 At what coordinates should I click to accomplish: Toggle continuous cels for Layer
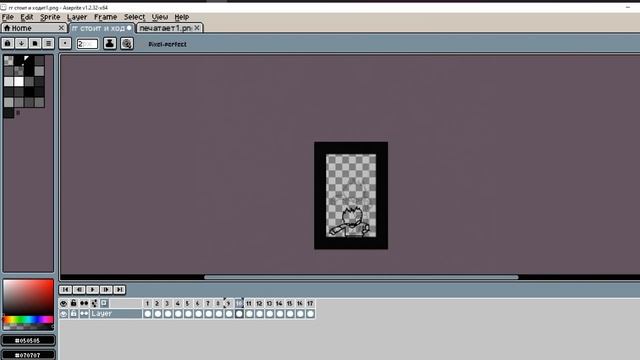pyautogui.click(x=84, y=313)
